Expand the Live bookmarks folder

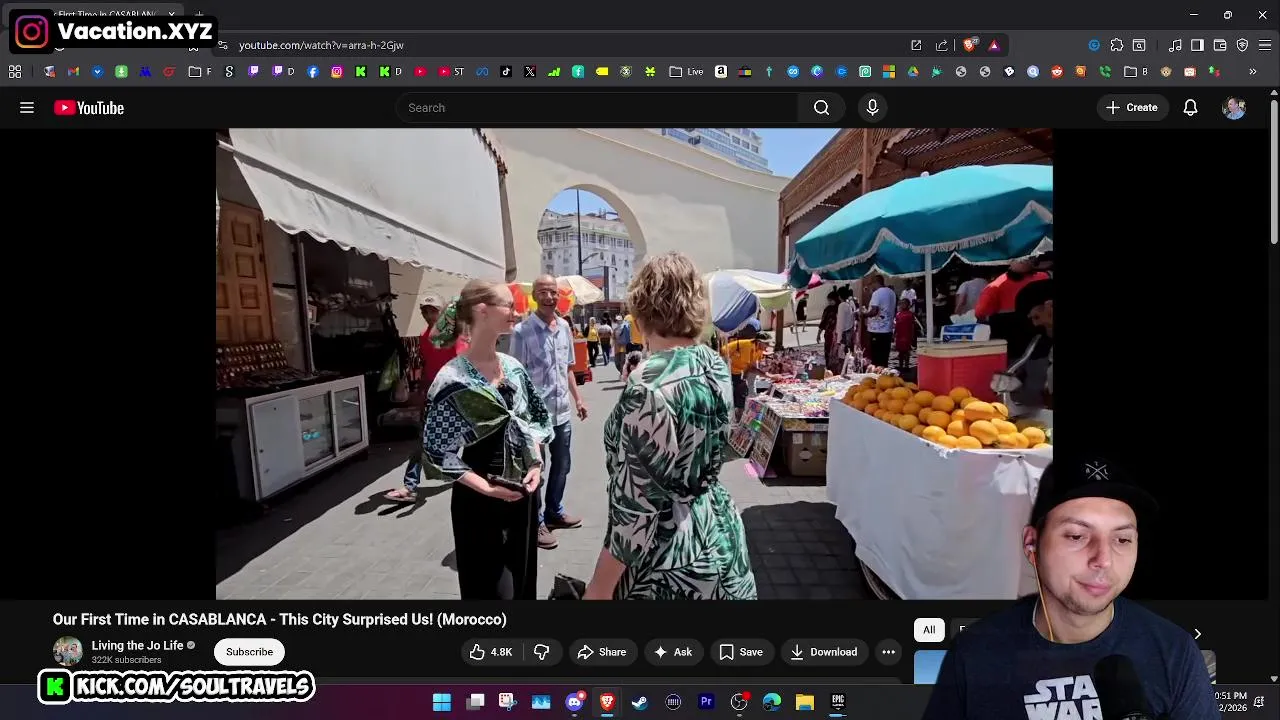click(x=686, y=72)
